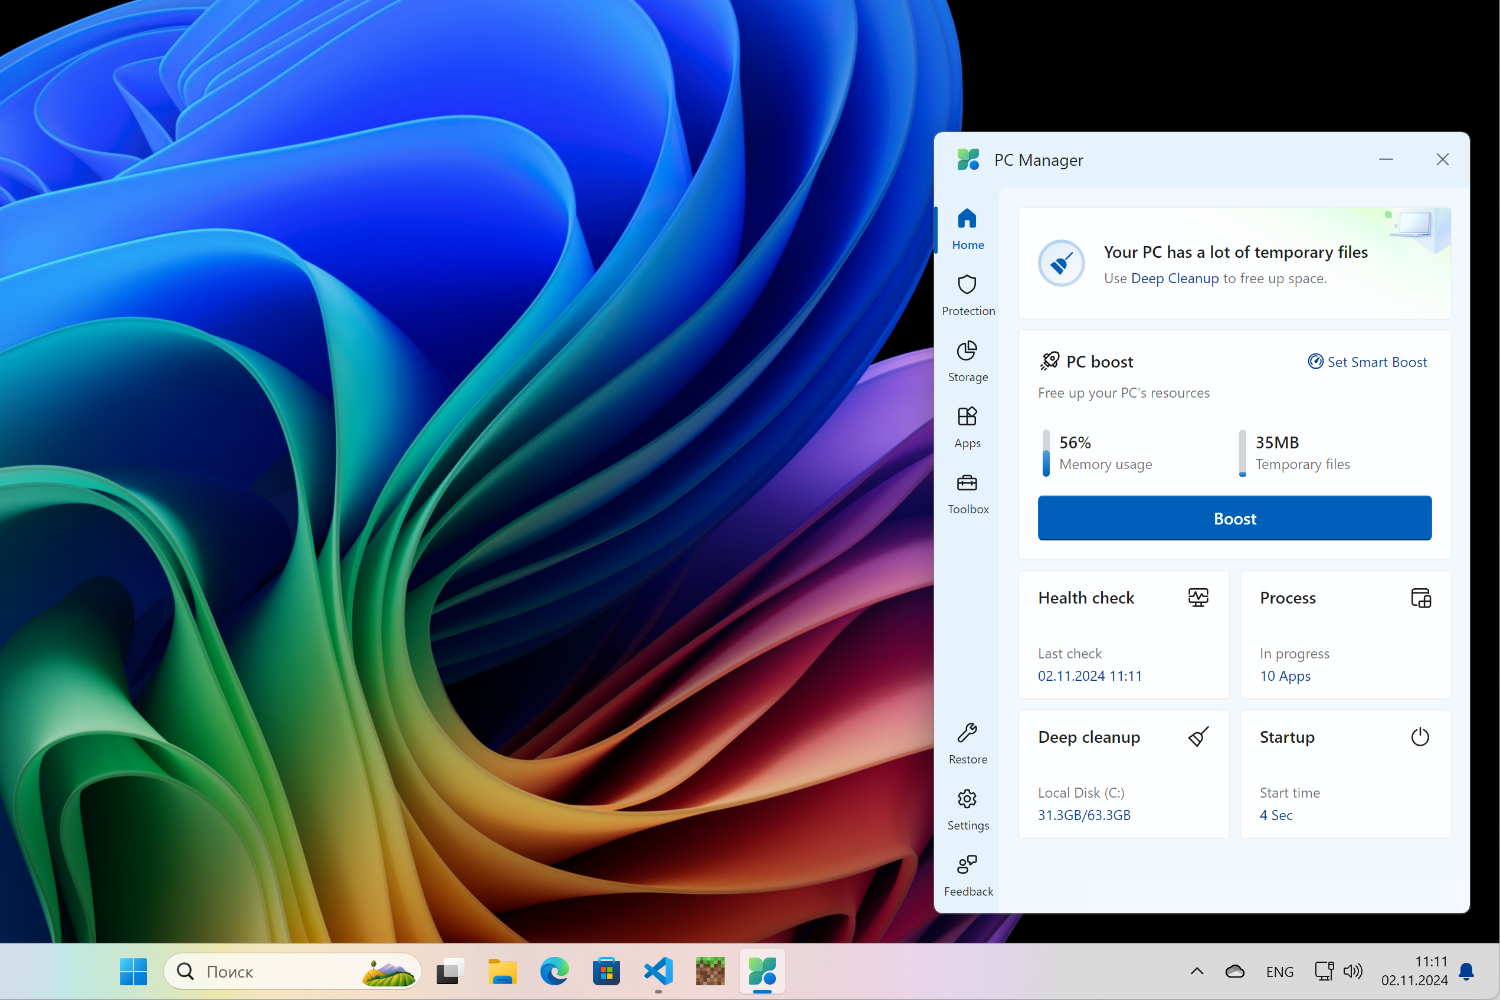Open the notifications bell icon
The width and height of the screenshot is (1500, 1000).
coord(1466,971)
